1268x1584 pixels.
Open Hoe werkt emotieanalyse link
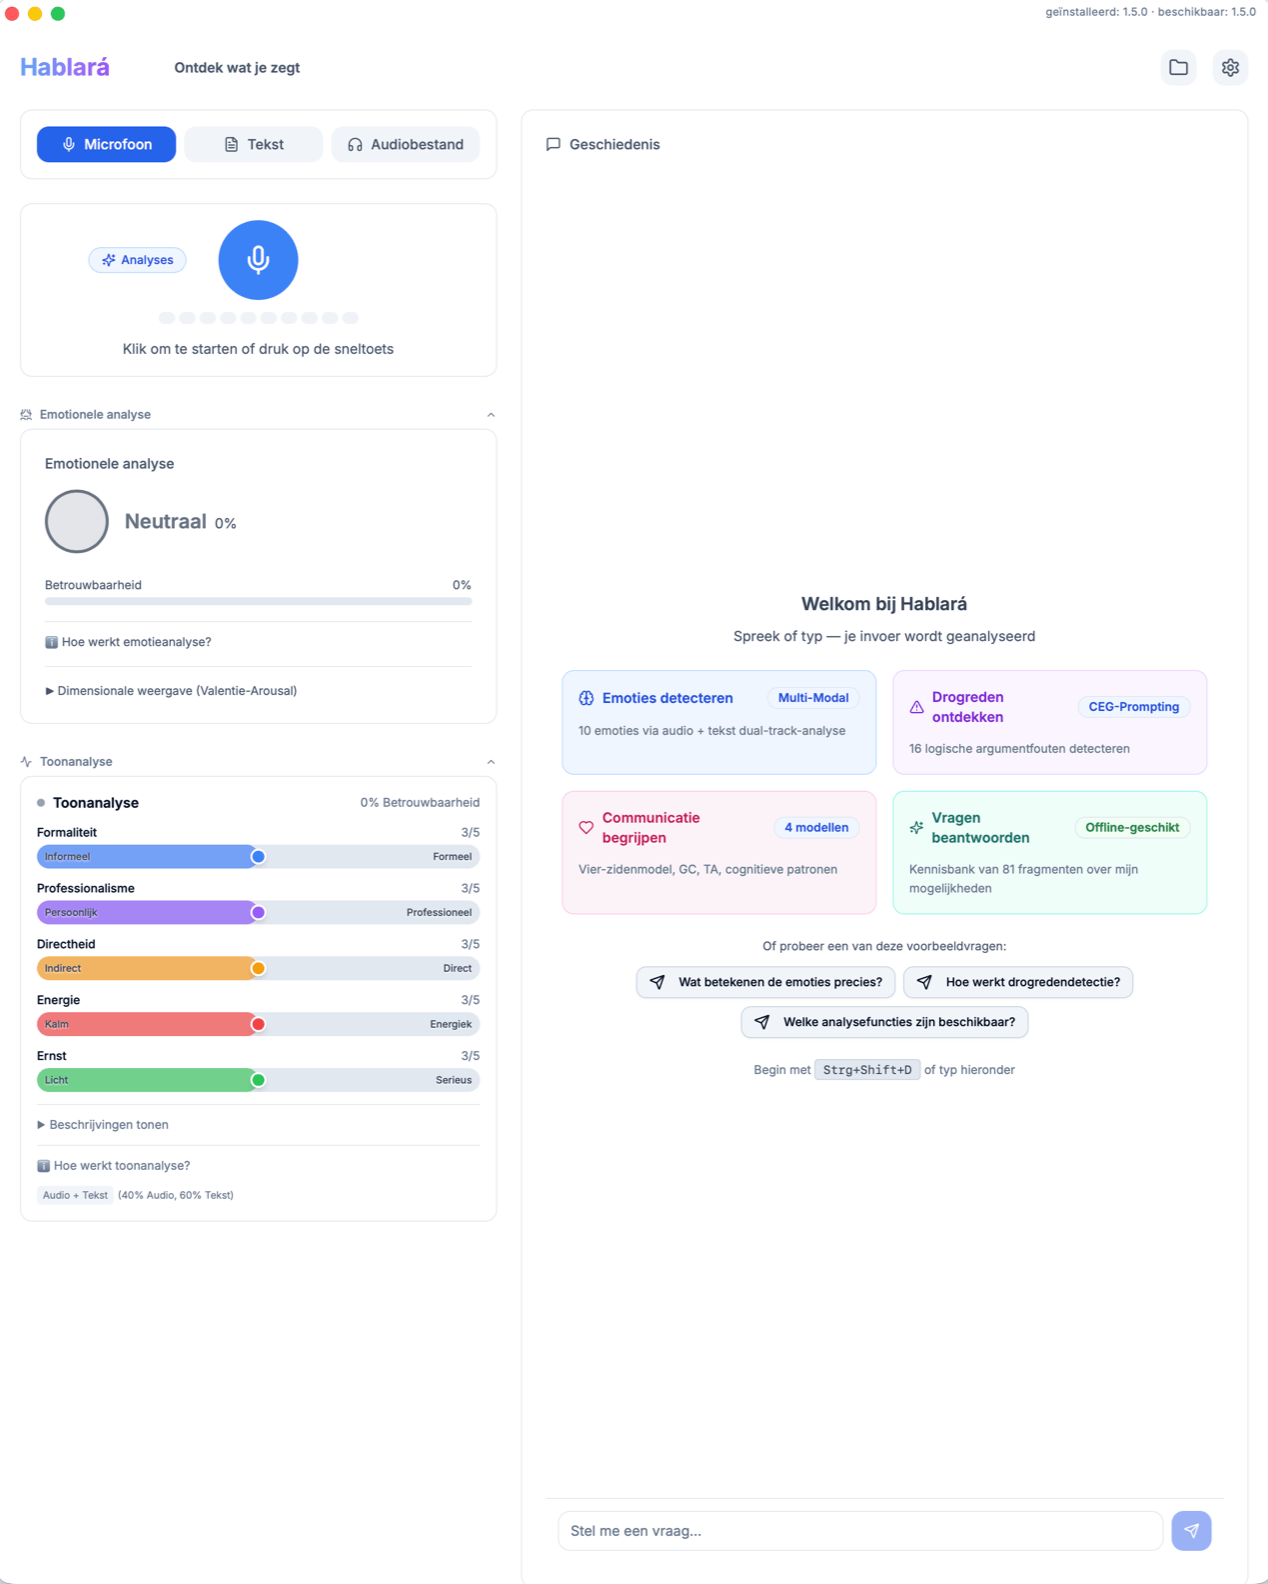(x=127, y=642)
